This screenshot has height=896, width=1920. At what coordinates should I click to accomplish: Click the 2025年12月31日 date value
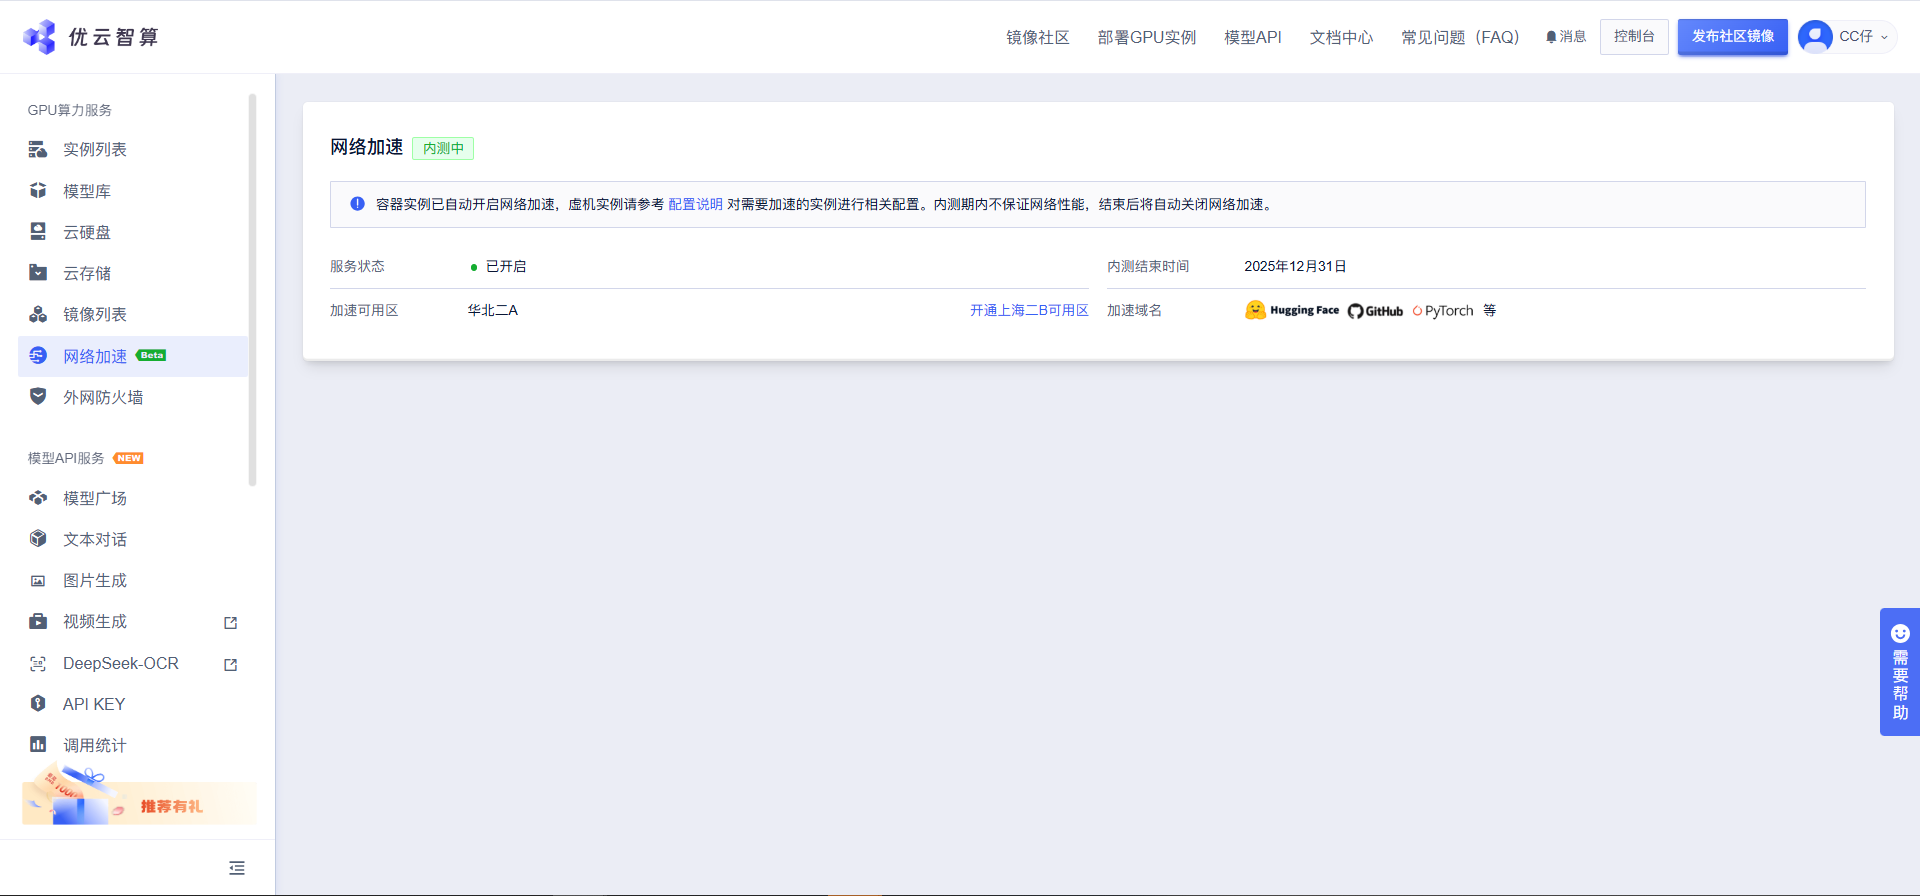click(x=1295, y=267)
